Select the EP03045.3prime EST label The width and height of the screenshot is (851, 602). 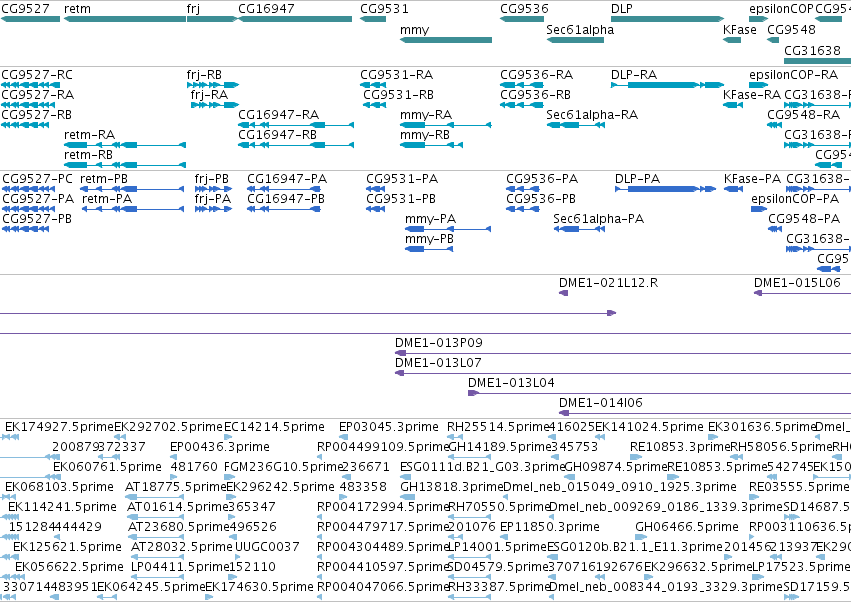(x=389, y=427)
